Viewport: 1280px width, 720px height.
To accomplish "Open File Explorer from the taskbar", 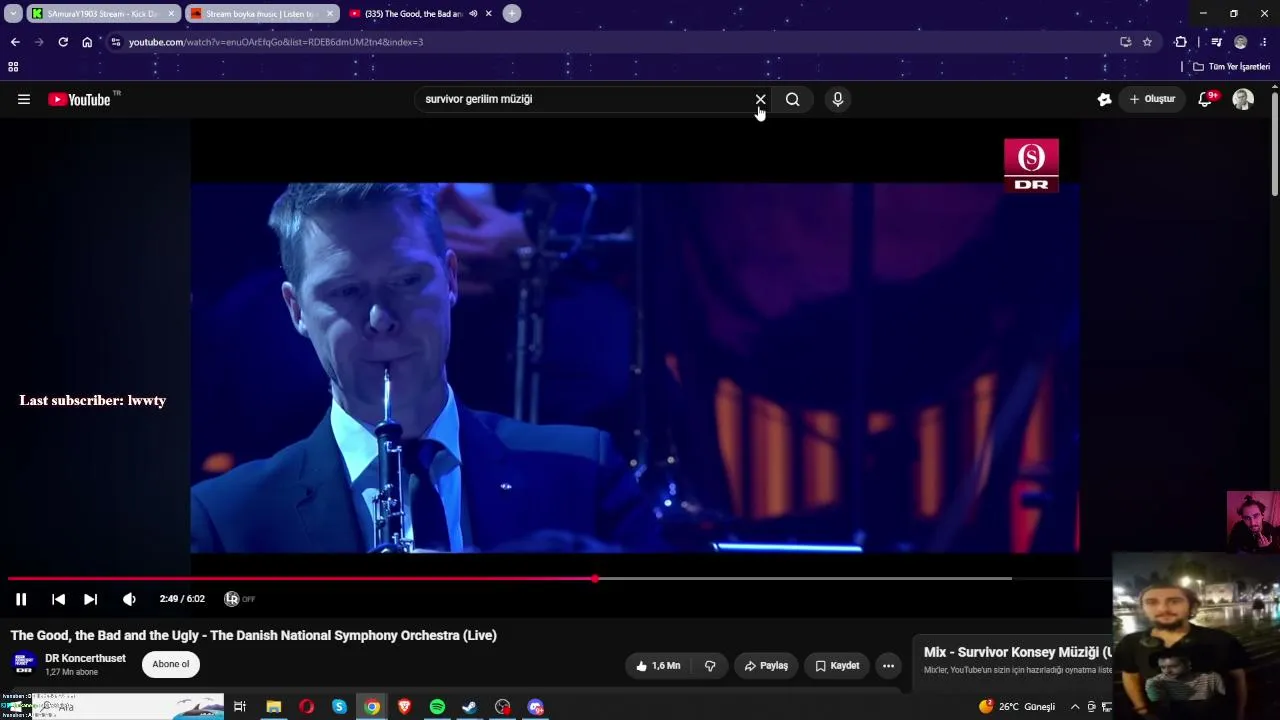I will pyautogui.click(x=273, y=707).
